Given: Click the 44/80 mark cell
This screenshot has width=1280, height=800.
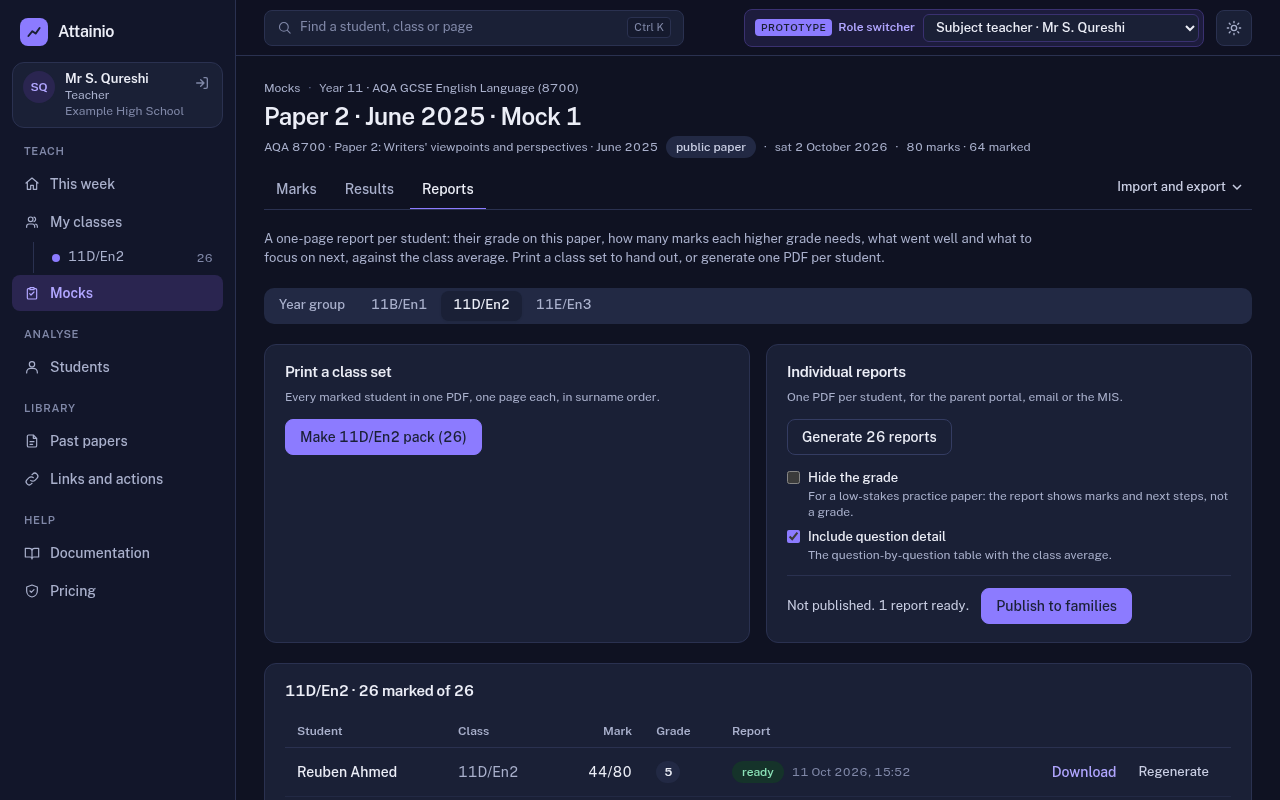Looking at the screenshot, I should (610, 772).
